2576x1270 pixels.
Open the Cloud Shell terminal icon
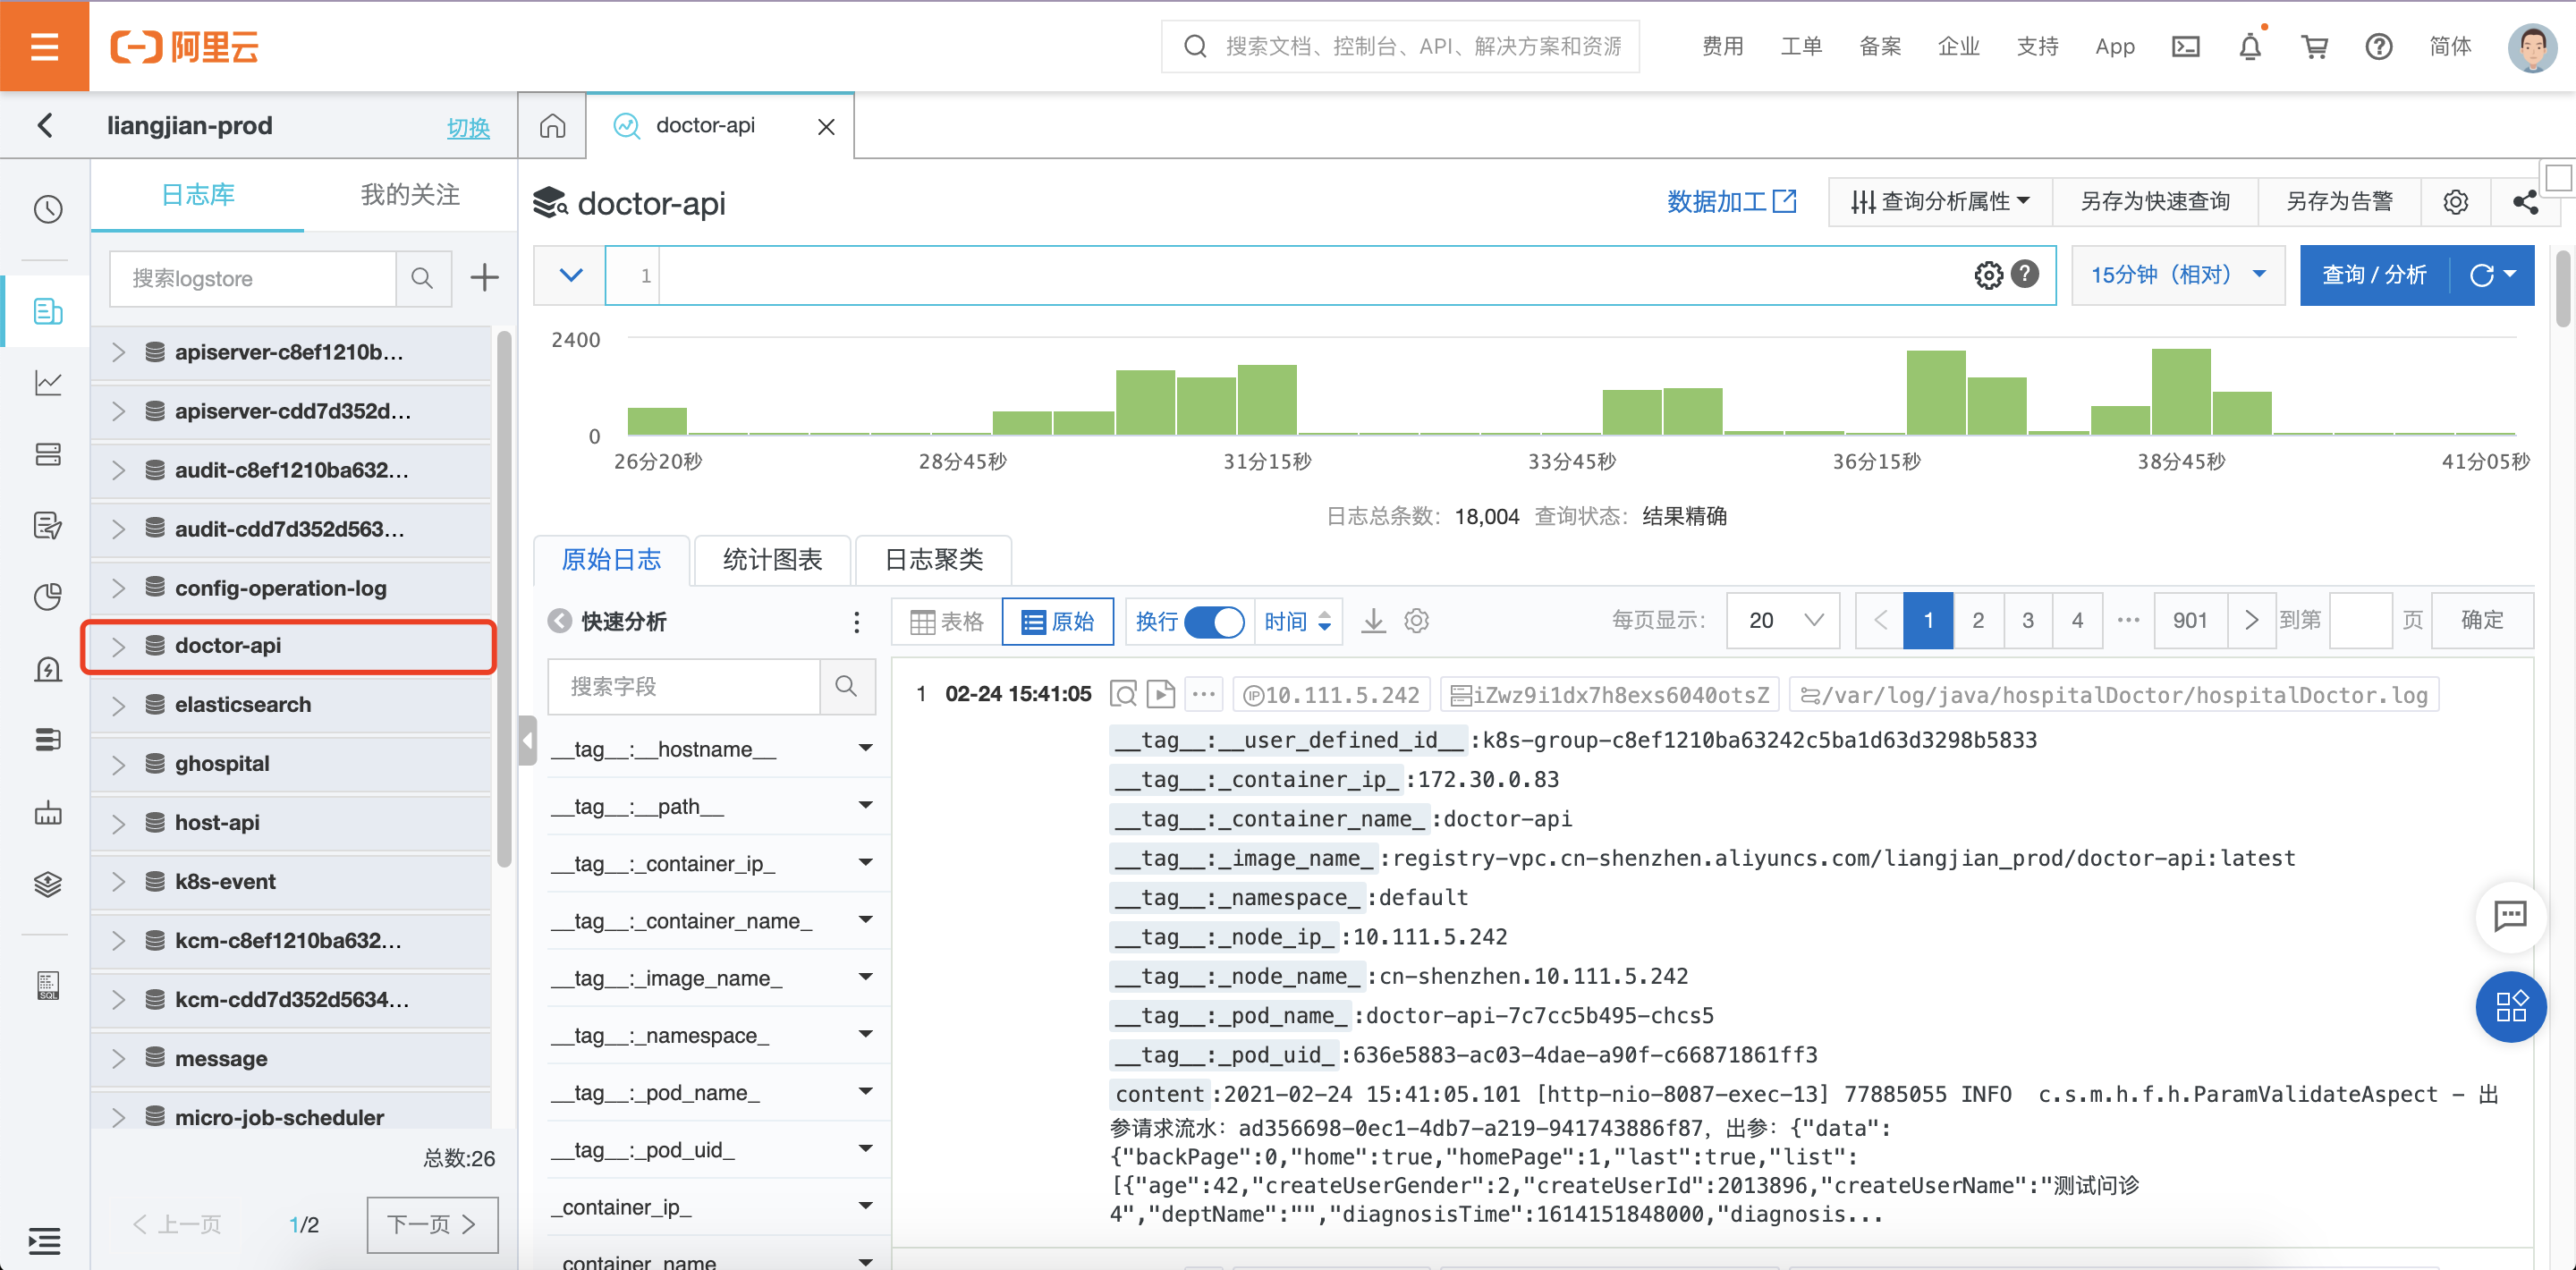click(x=2185, y=47)
